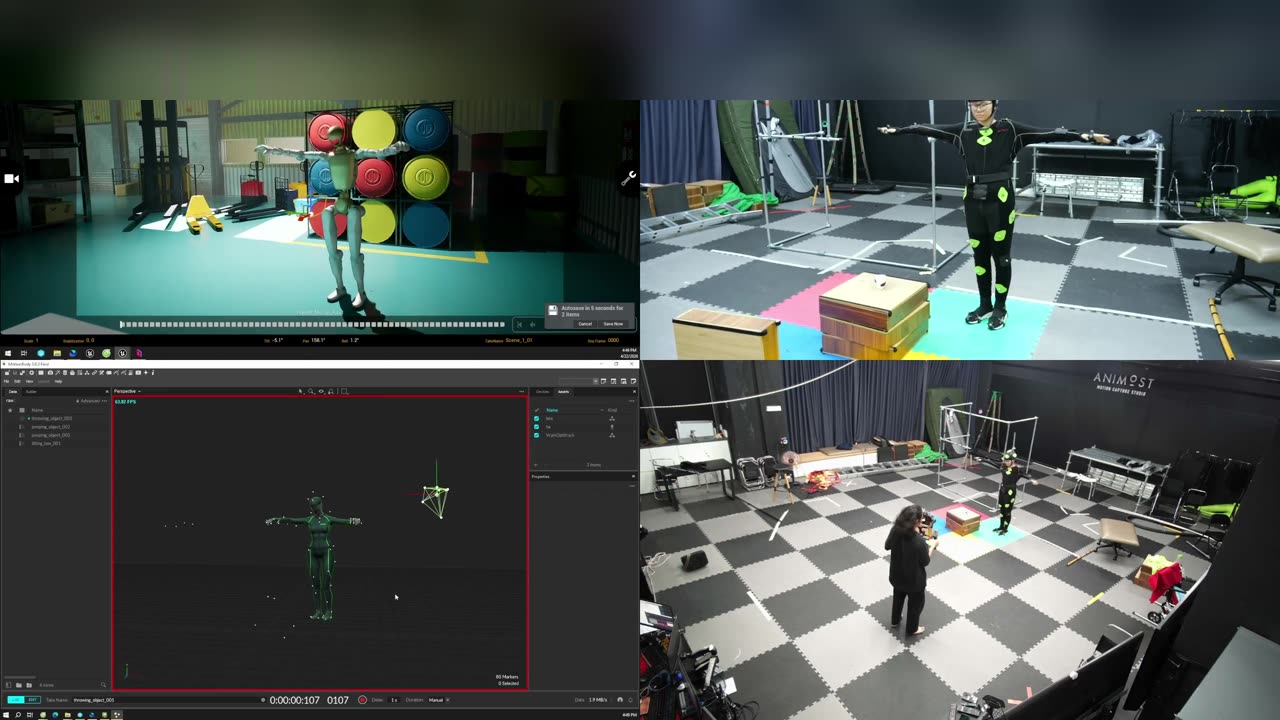Click the '1.9 MB/s' data rate readout
The image size is (1280, 720).
[598, 700]
